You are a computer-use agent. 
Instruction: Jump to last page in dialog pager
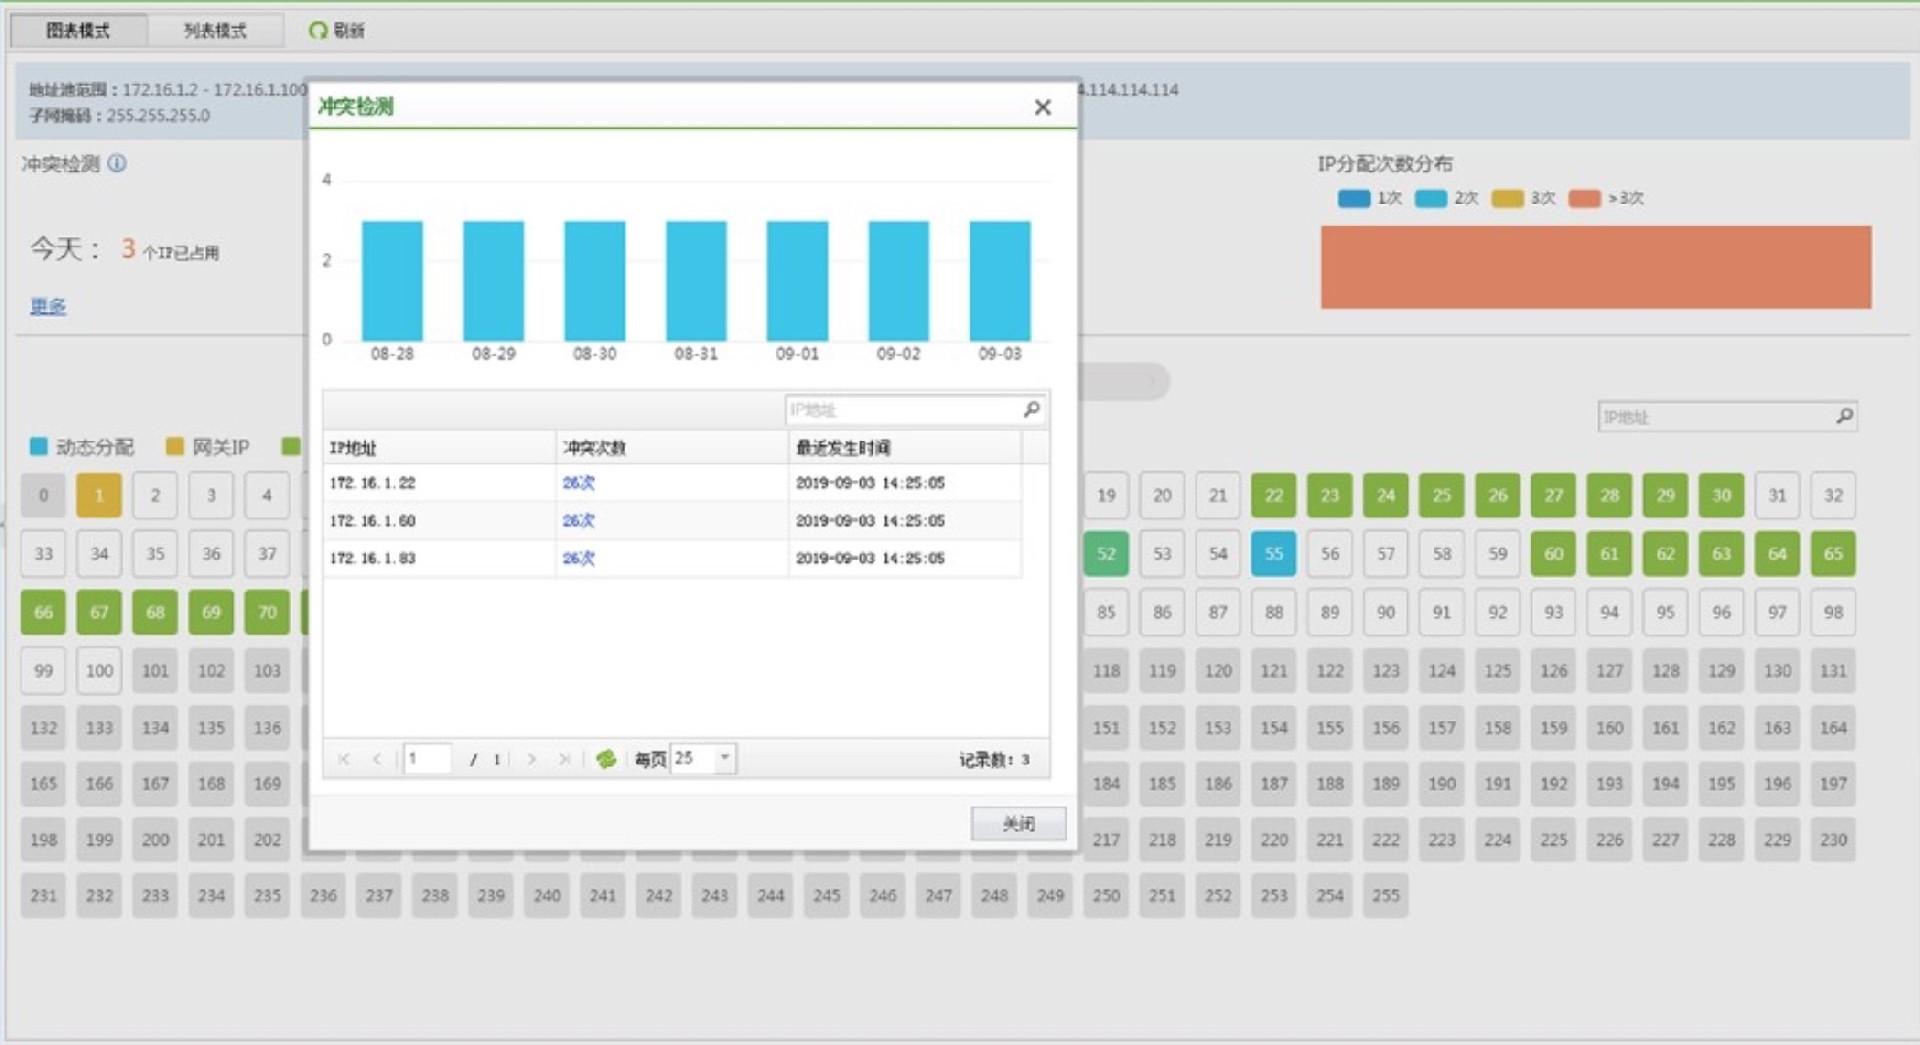(x=564, y=759)
